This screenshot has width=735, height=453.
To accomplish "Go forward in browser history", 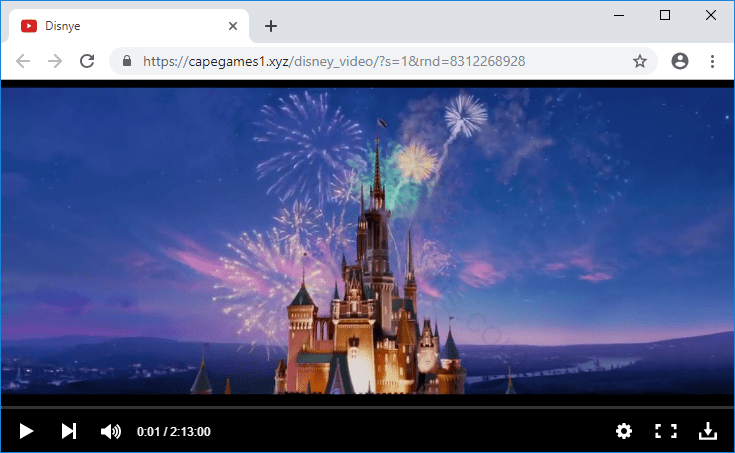I will (55, 61).
